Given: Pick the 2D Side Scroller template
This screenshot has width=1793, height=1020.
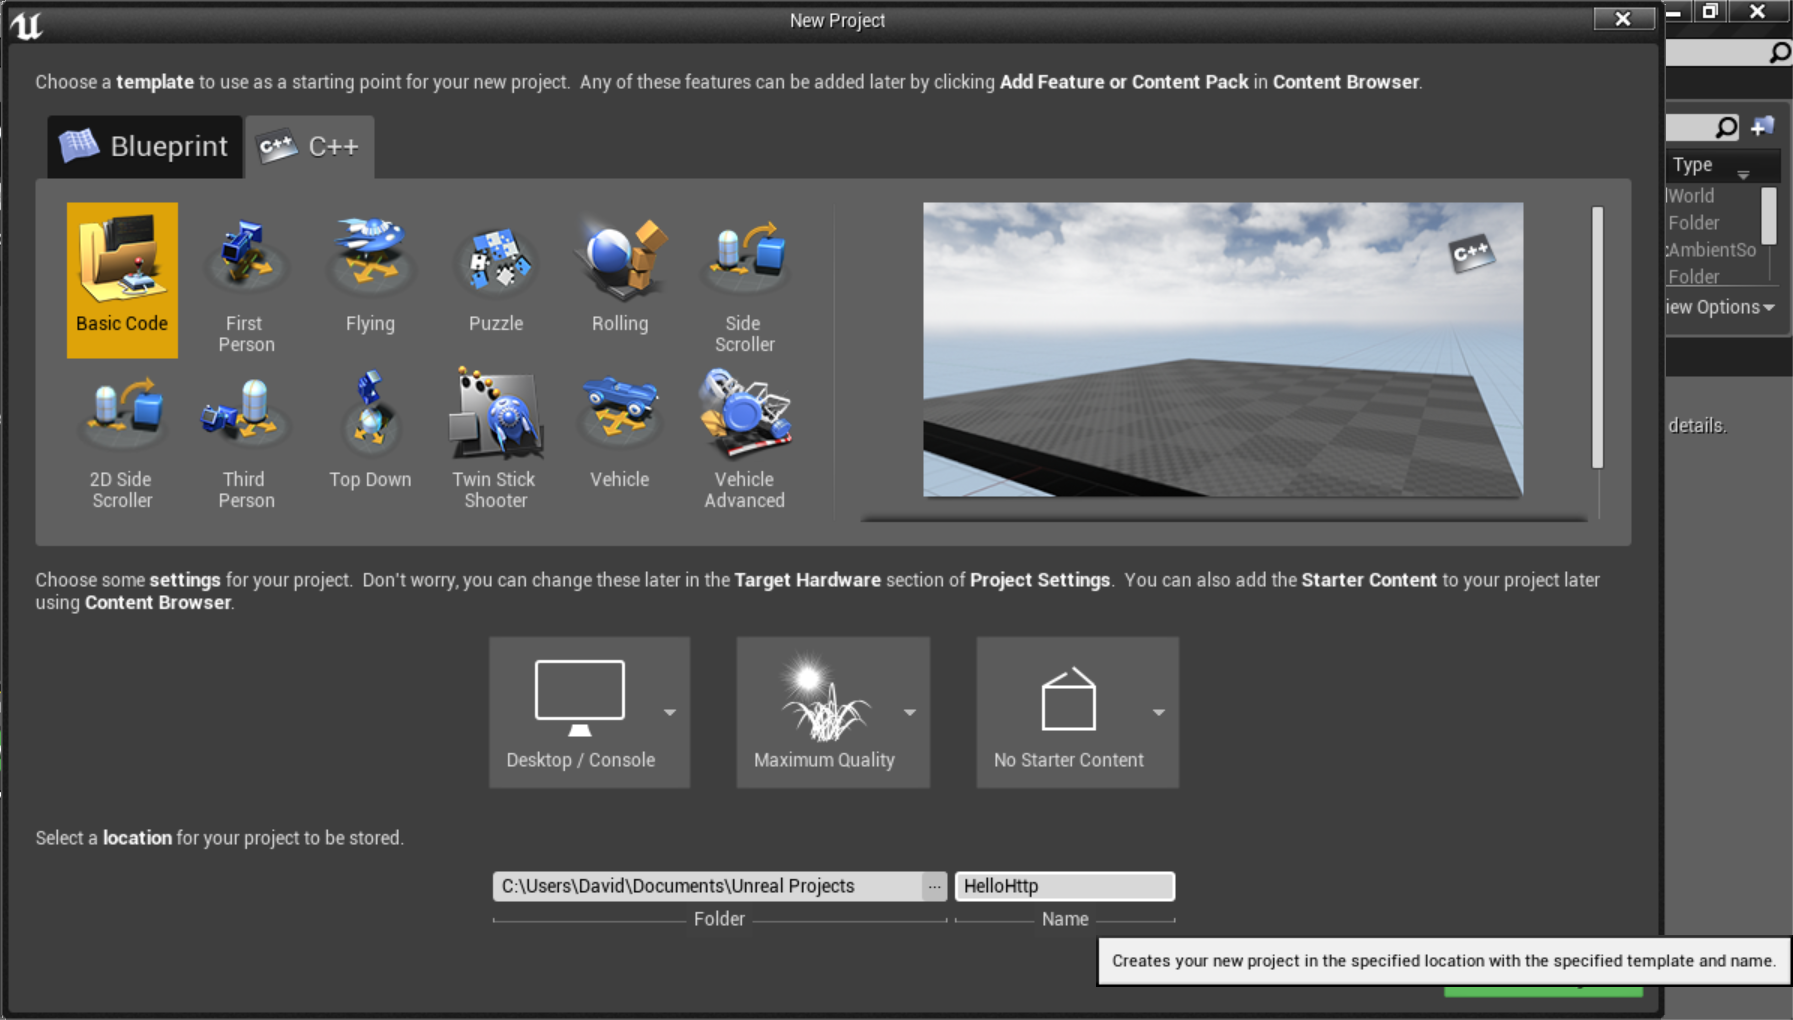Looking at the screenshot, I should pyautogui.click(x=122, y=438).
